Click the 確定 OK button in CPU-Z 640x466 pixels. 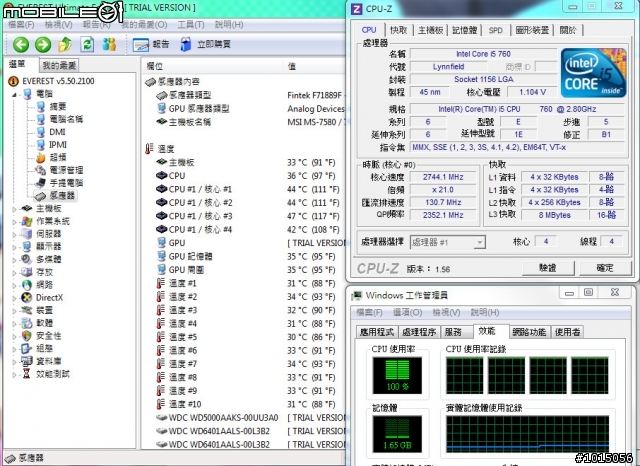[x=604, y=268]
